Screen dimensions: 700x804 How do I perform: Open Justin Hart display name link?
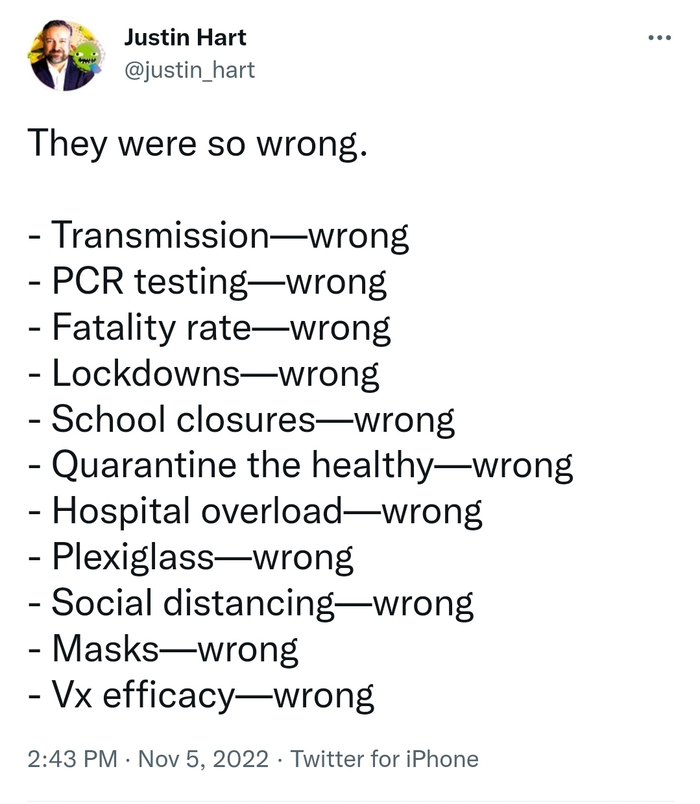click(185, 39)
